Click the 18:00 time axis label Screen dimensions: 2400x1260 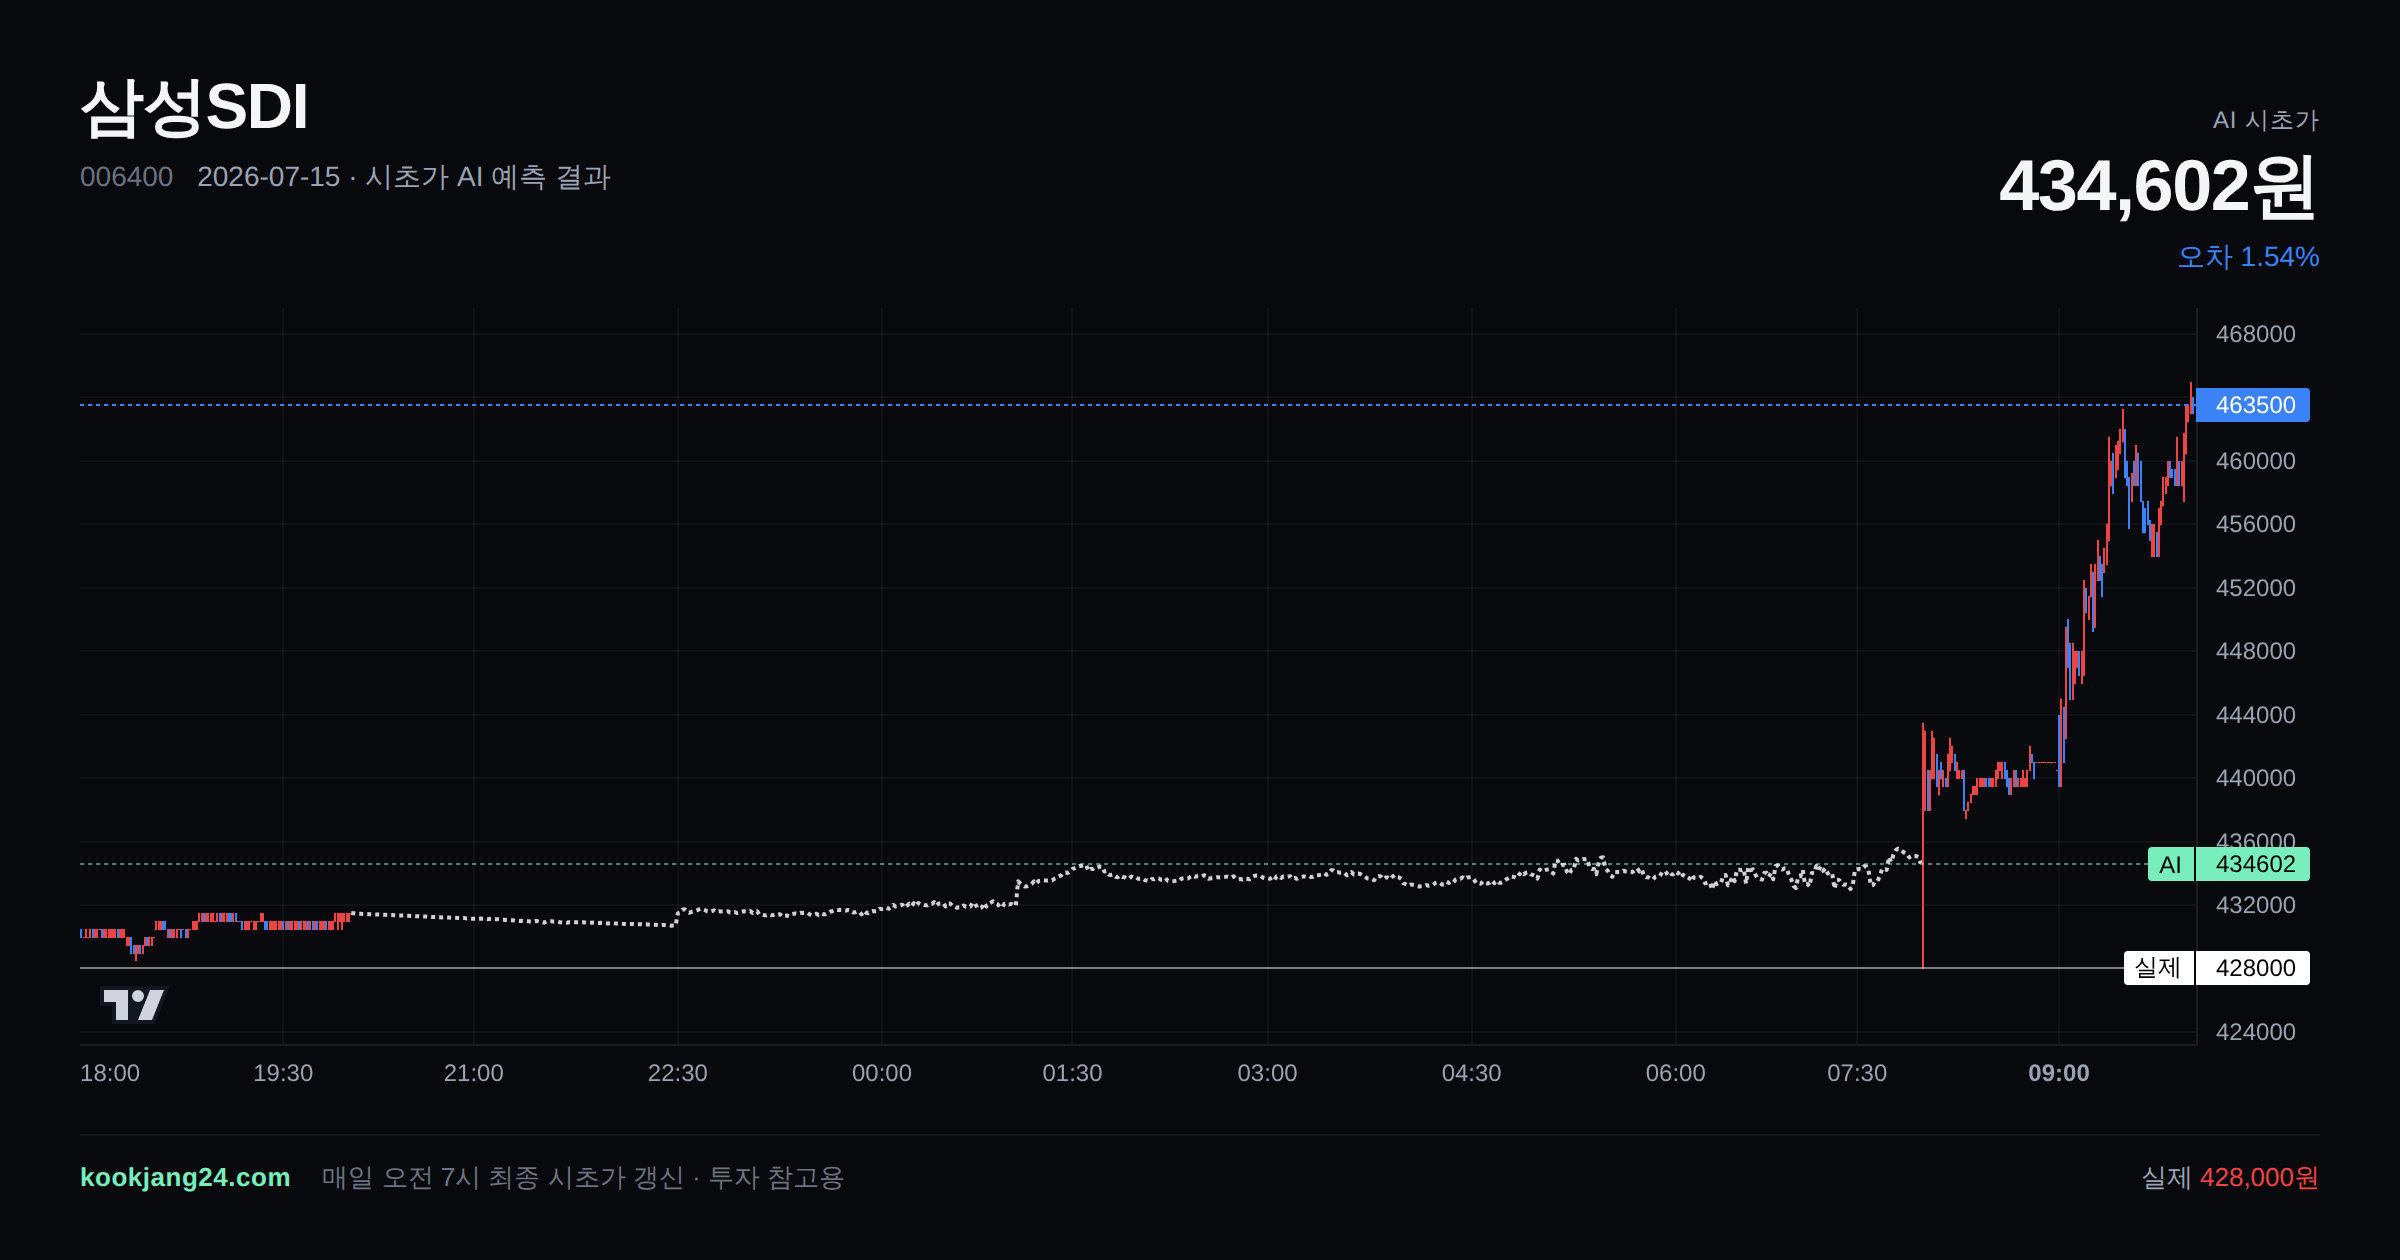click(110, 1073)
